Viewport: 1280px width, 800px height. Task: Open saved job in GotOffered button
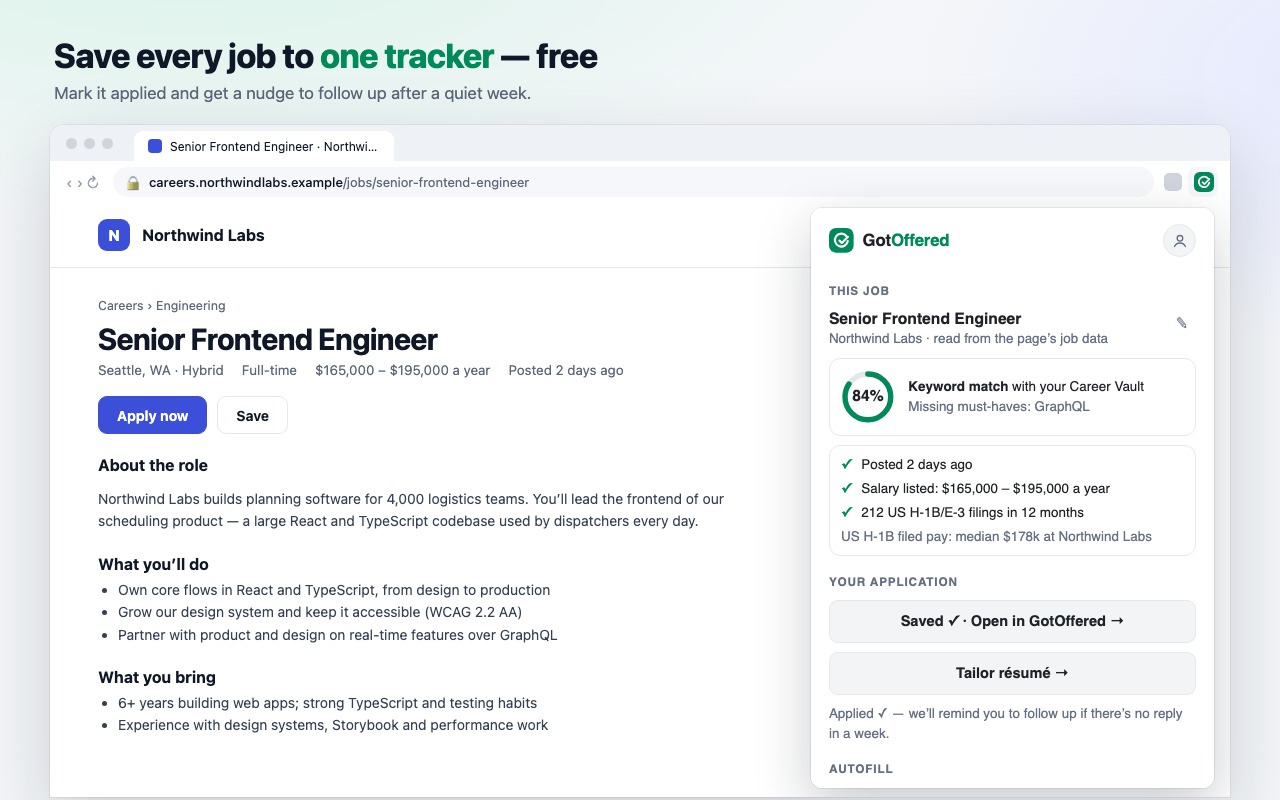[x=1012, y=621]
